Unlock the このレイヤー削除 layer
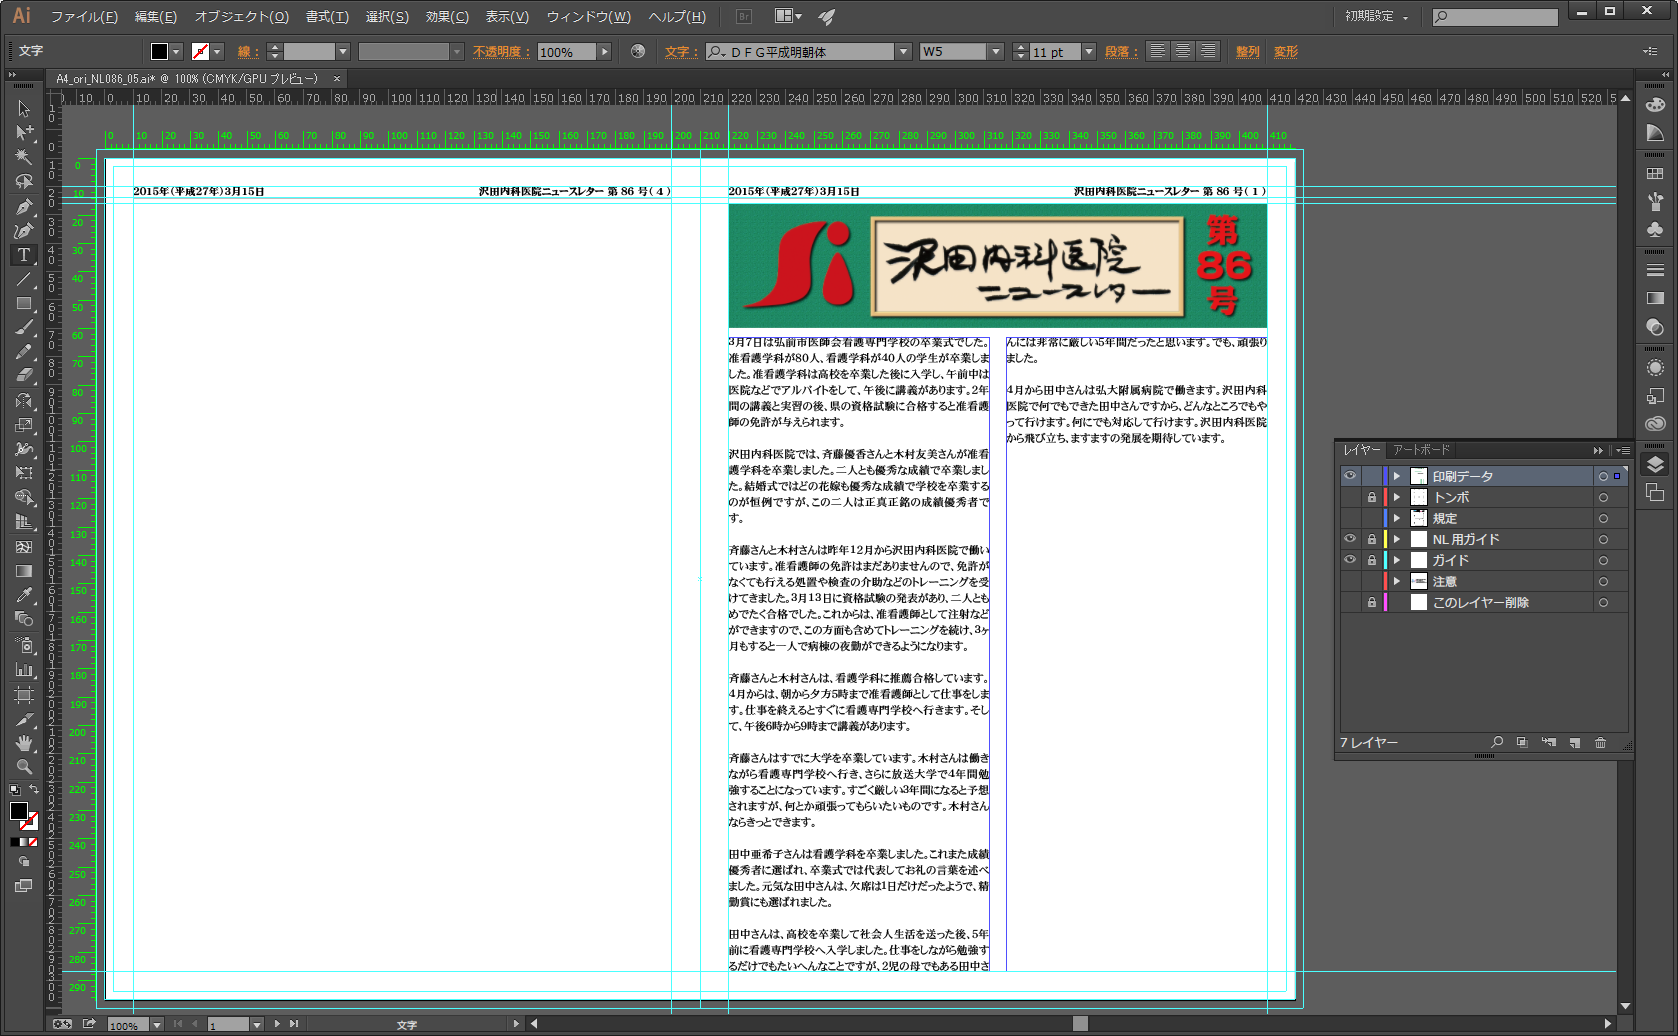 coord(1372,602)
